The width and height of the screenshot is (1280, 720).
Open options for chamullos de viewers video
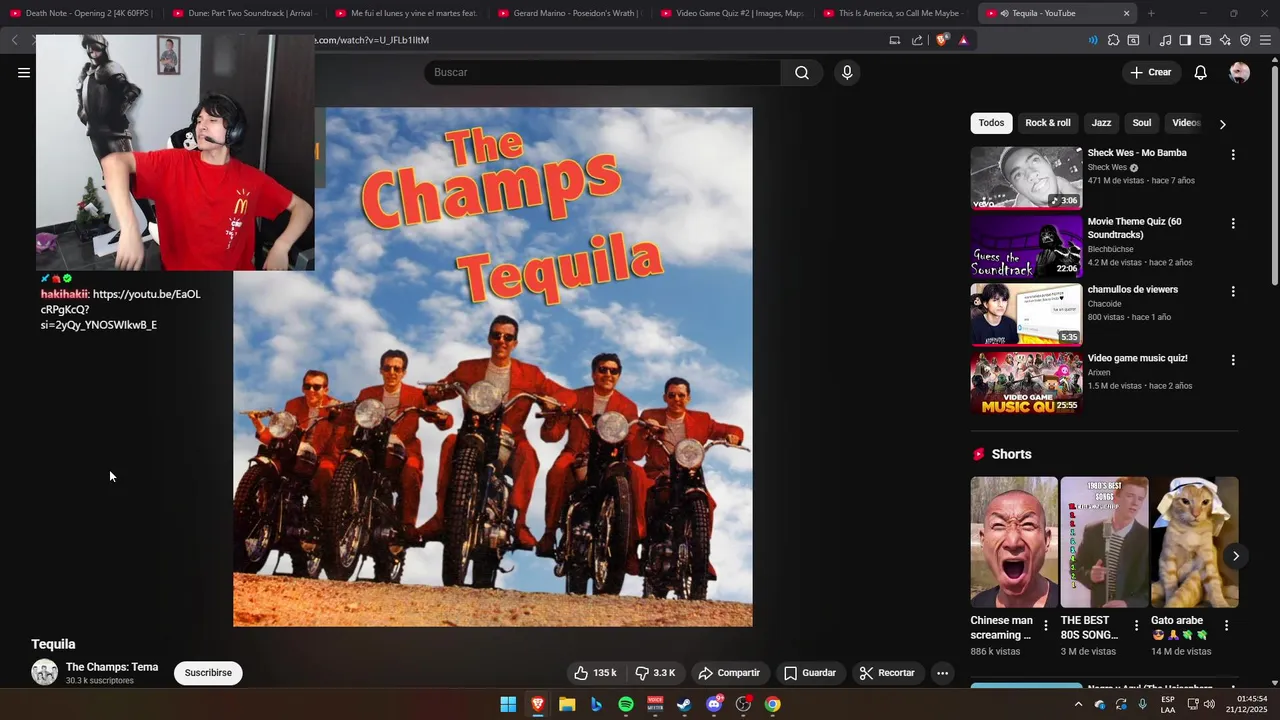tap(1232, 291)
